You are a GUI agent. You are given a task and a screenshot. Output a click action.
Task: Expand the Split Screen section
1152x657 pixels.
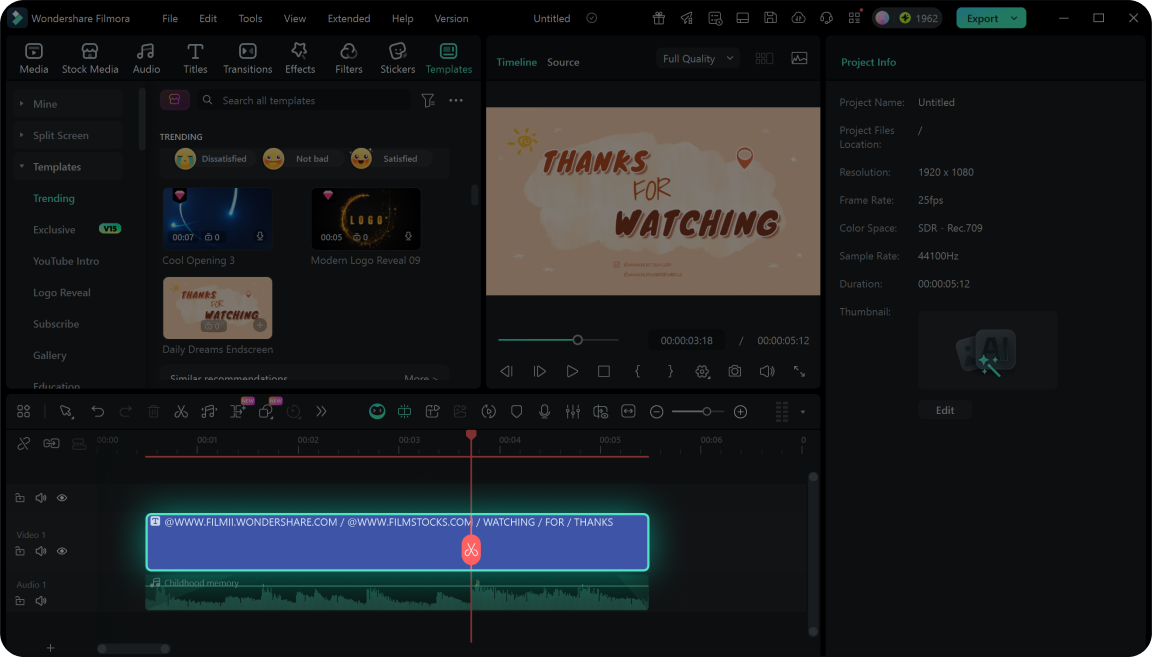pyautogui.click(x=68, y=135)
